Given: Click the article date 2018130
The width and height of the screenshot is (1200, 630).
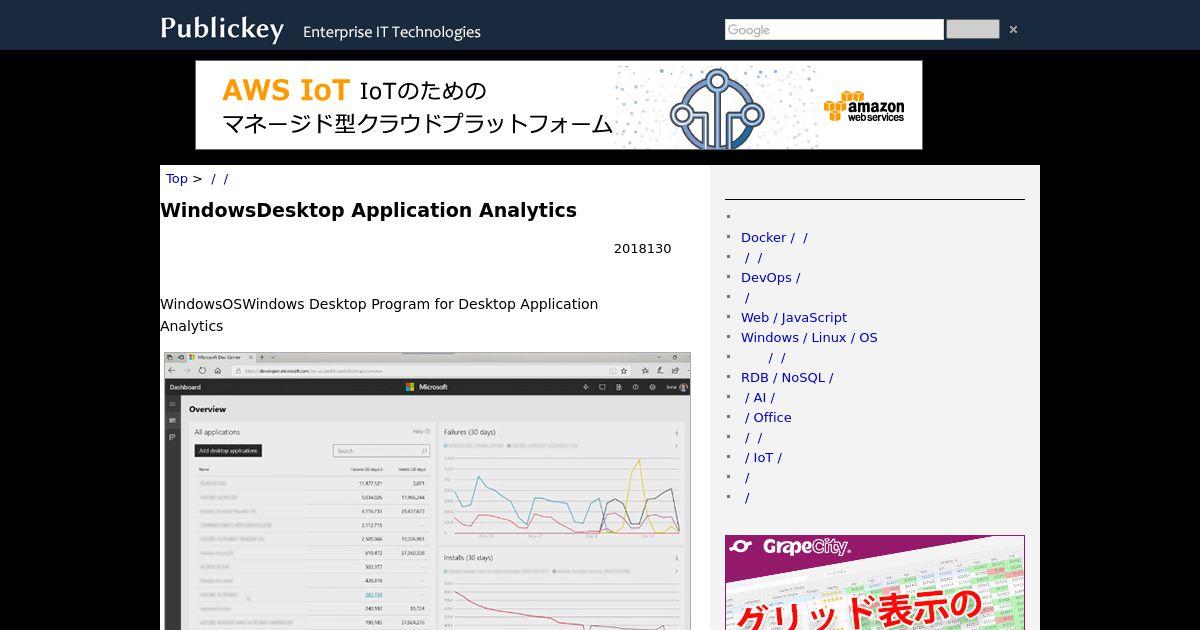Looking at the screenshot, I should [x=643, y=249].
